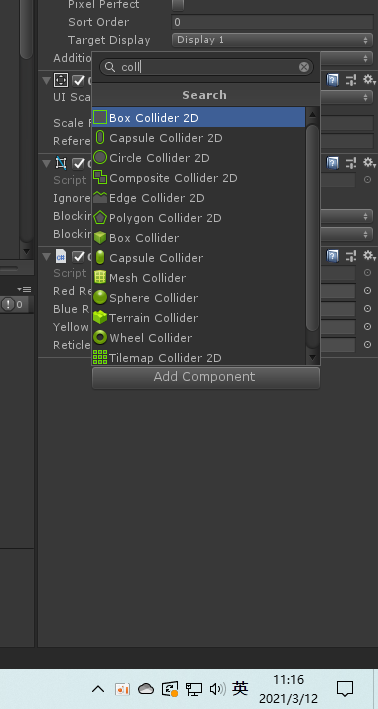Add Edge Collider 2D from list
The width and height of the screenshot is (378, 709).
[198, 198]
